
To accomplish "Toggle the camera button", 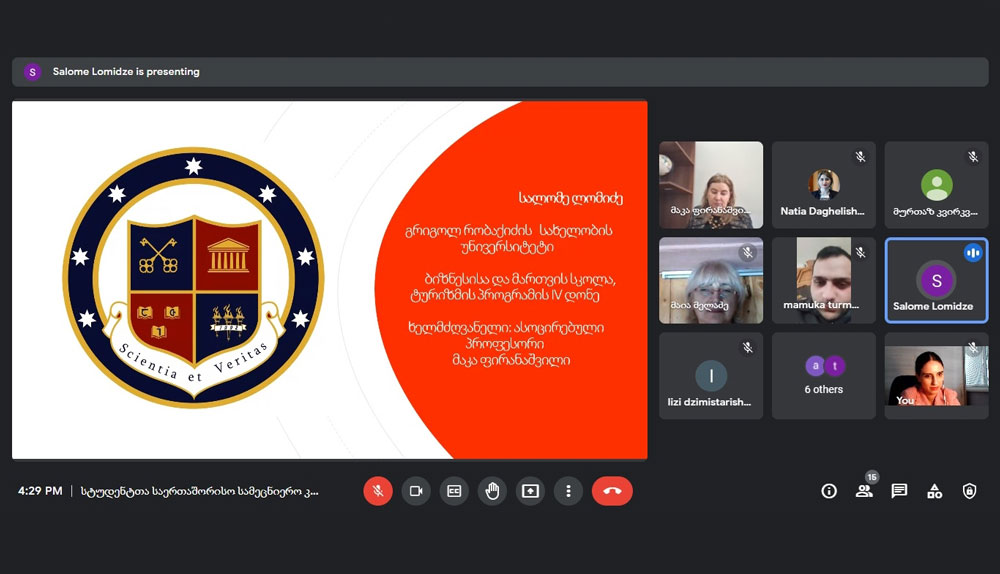I will (x=416, y=491).
